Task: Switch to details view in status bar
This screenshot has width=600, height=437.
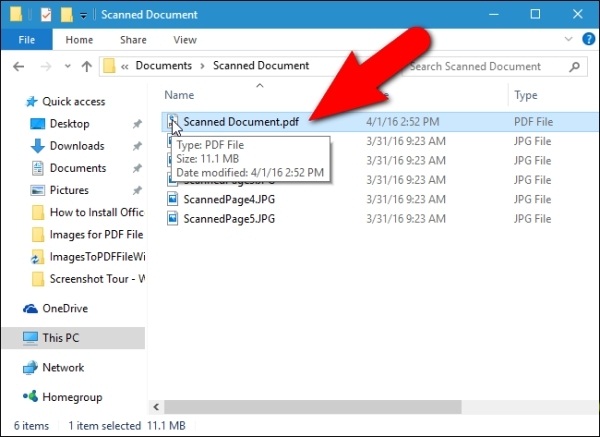Action: pyautogui.click(x=571, y=426)
